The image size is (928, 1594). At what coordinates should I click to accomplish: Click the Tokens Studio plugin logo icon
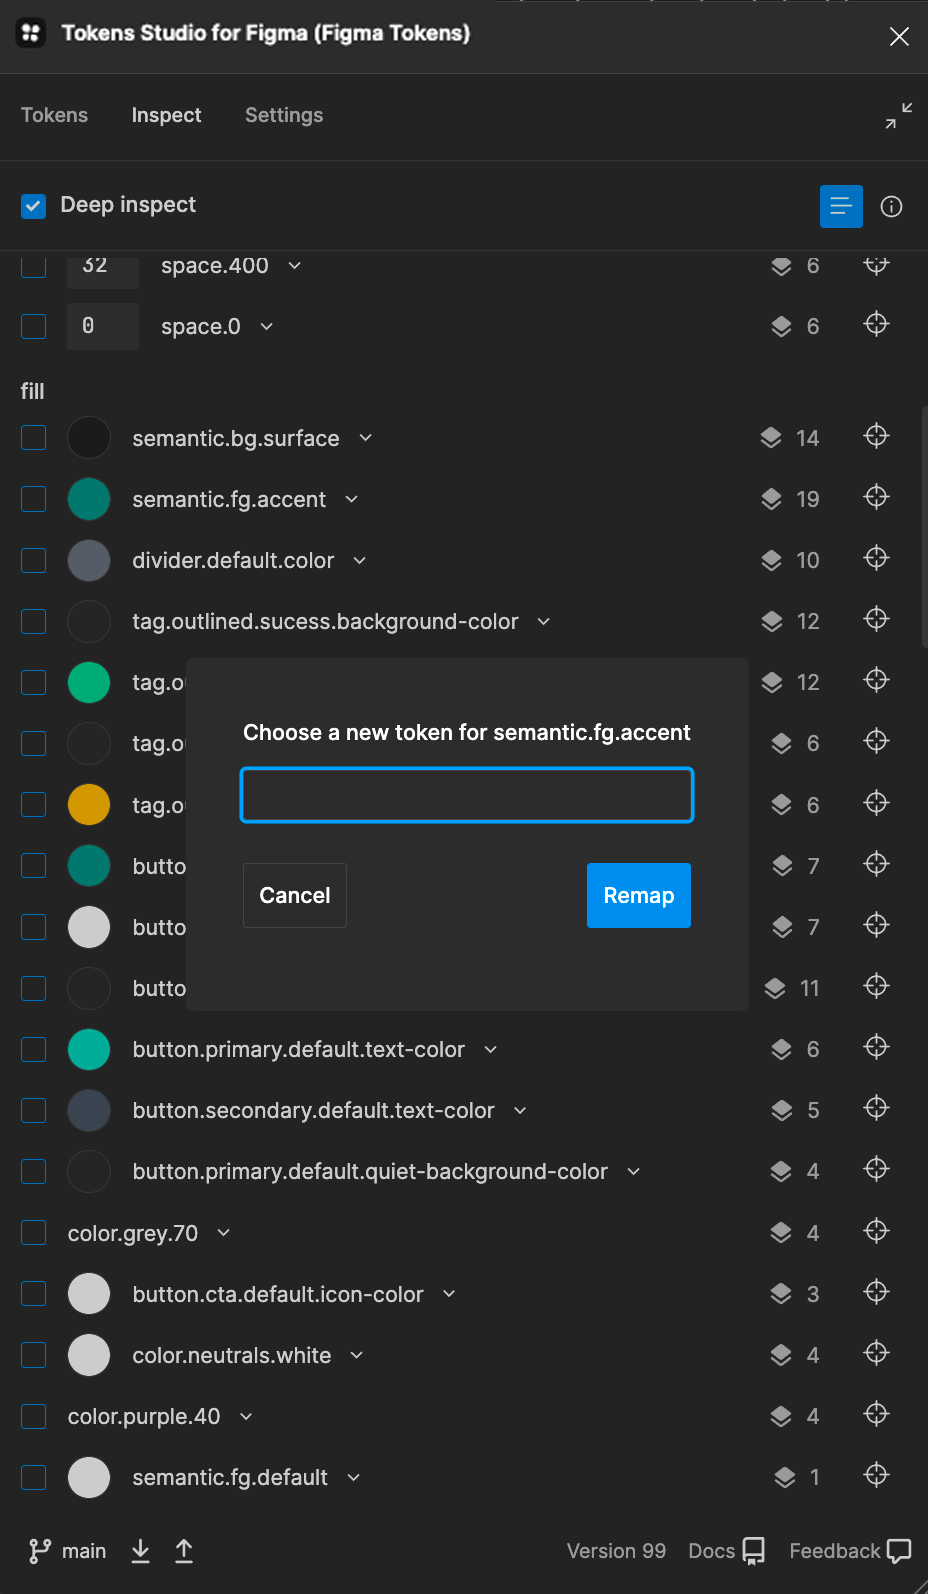31,33
